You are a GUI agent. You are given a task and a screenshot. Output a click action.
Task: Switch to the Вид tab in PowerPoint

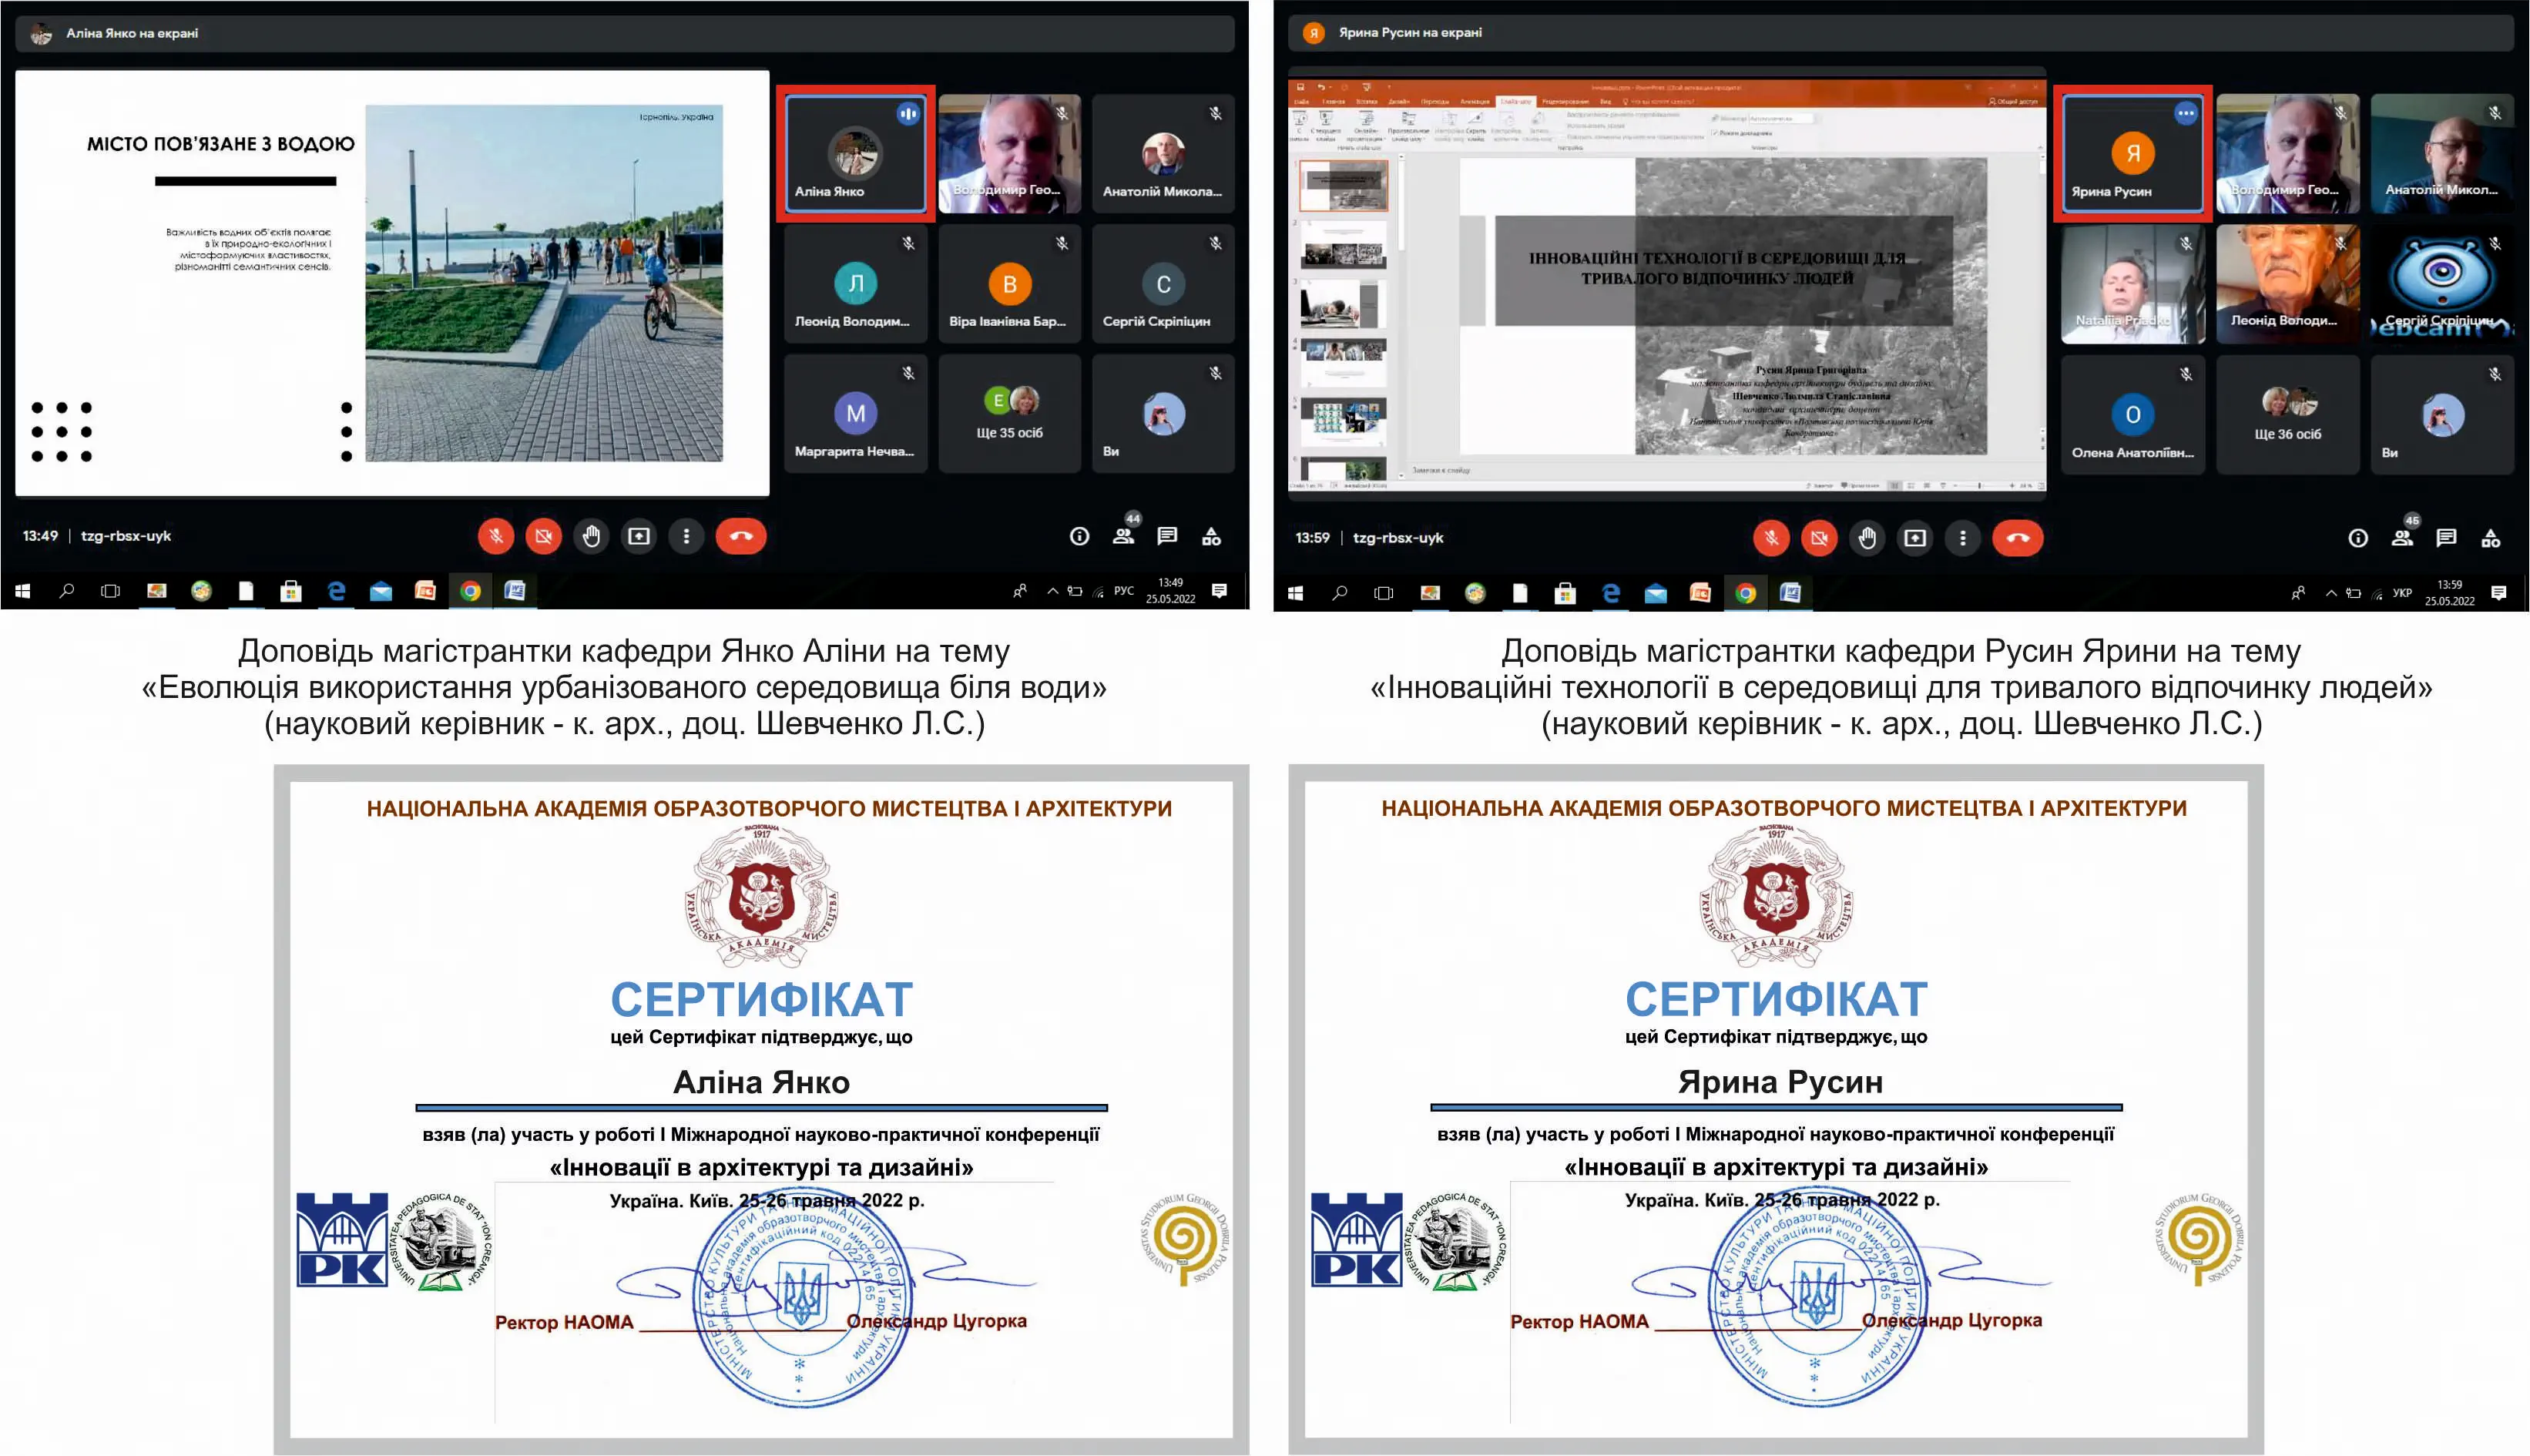point(1605,102)
